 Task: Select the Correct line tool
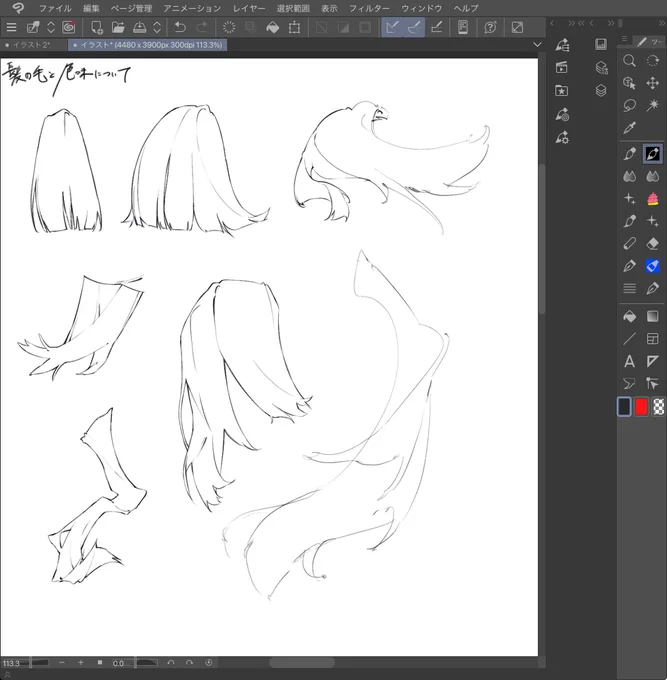[x=653, y=383]
